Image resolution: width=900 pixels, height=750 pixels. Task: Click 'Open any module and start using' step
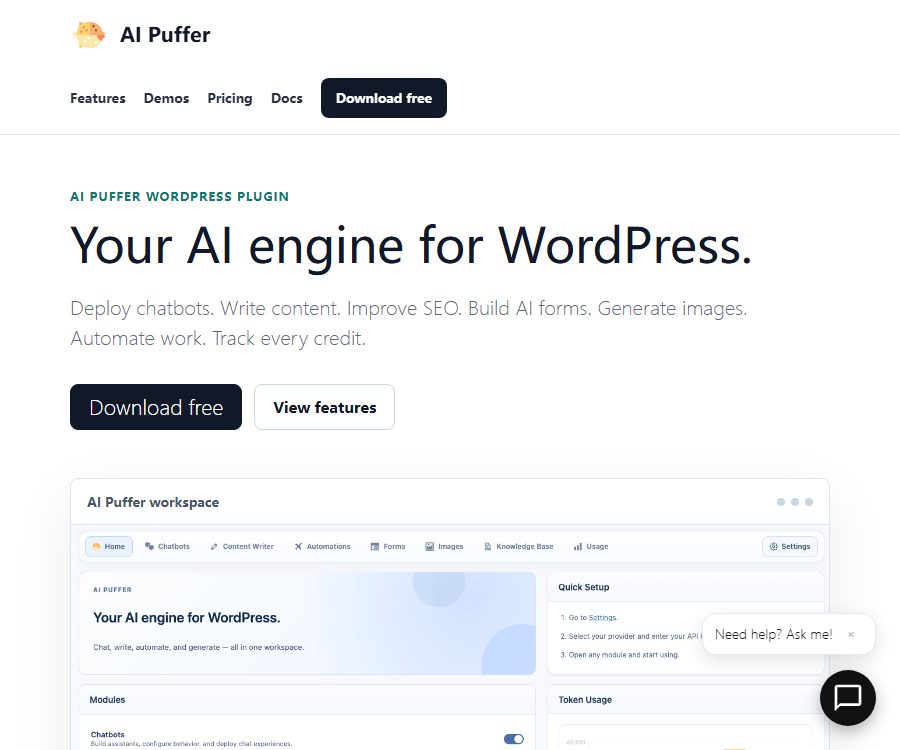point(620,655)
